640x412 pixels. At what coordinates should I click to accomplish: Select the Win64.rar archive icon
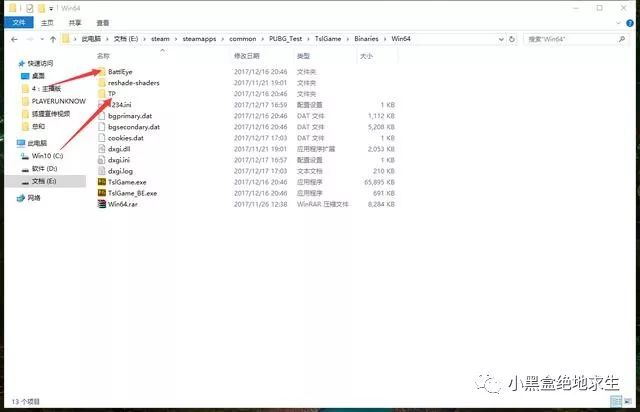click(102, 204)
